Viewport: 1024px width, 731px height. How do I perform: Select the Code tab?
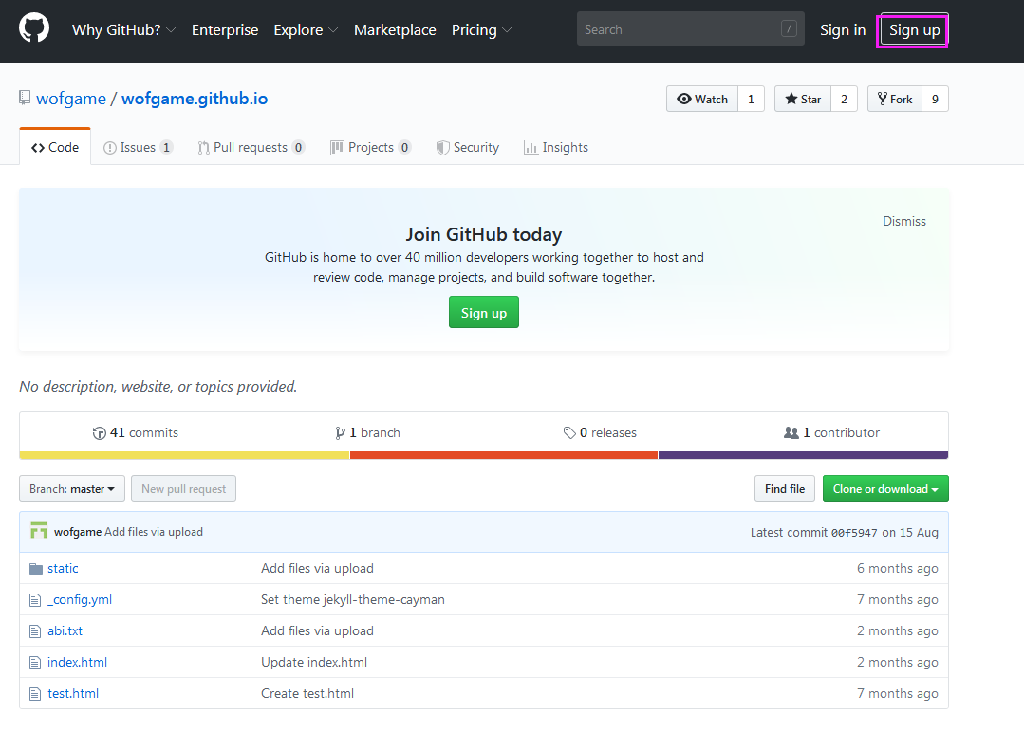coord(55,147)
